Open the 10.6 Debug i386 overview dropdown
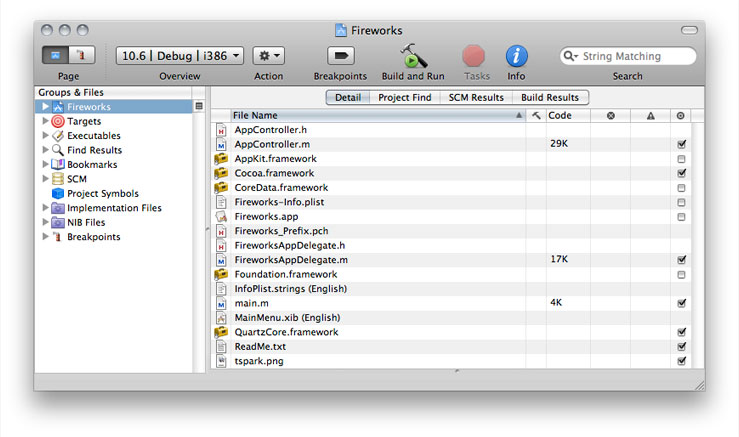The image size is (739, 437). 180,56
